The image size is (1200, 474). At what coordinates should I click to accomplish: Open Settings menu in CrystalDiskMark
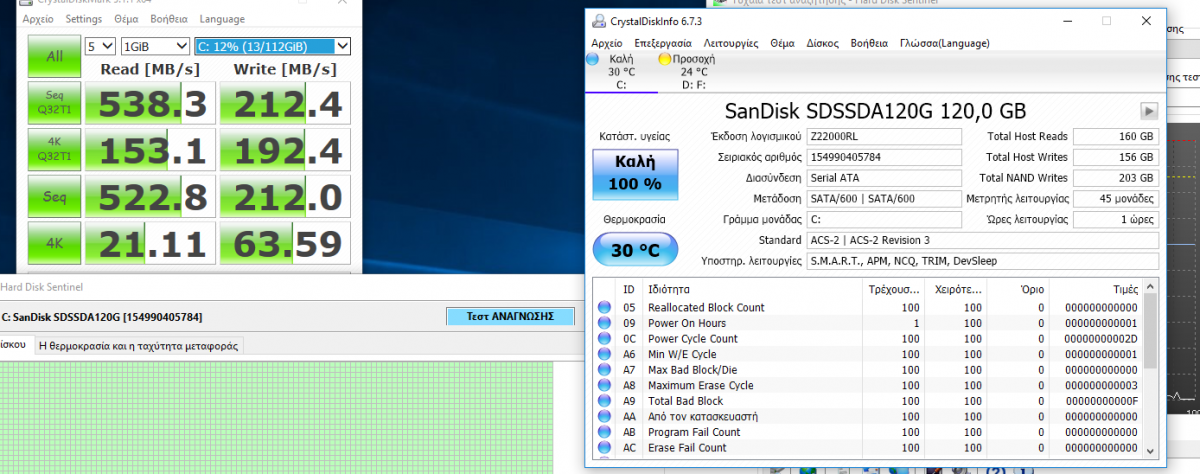(x=84, y=19)
